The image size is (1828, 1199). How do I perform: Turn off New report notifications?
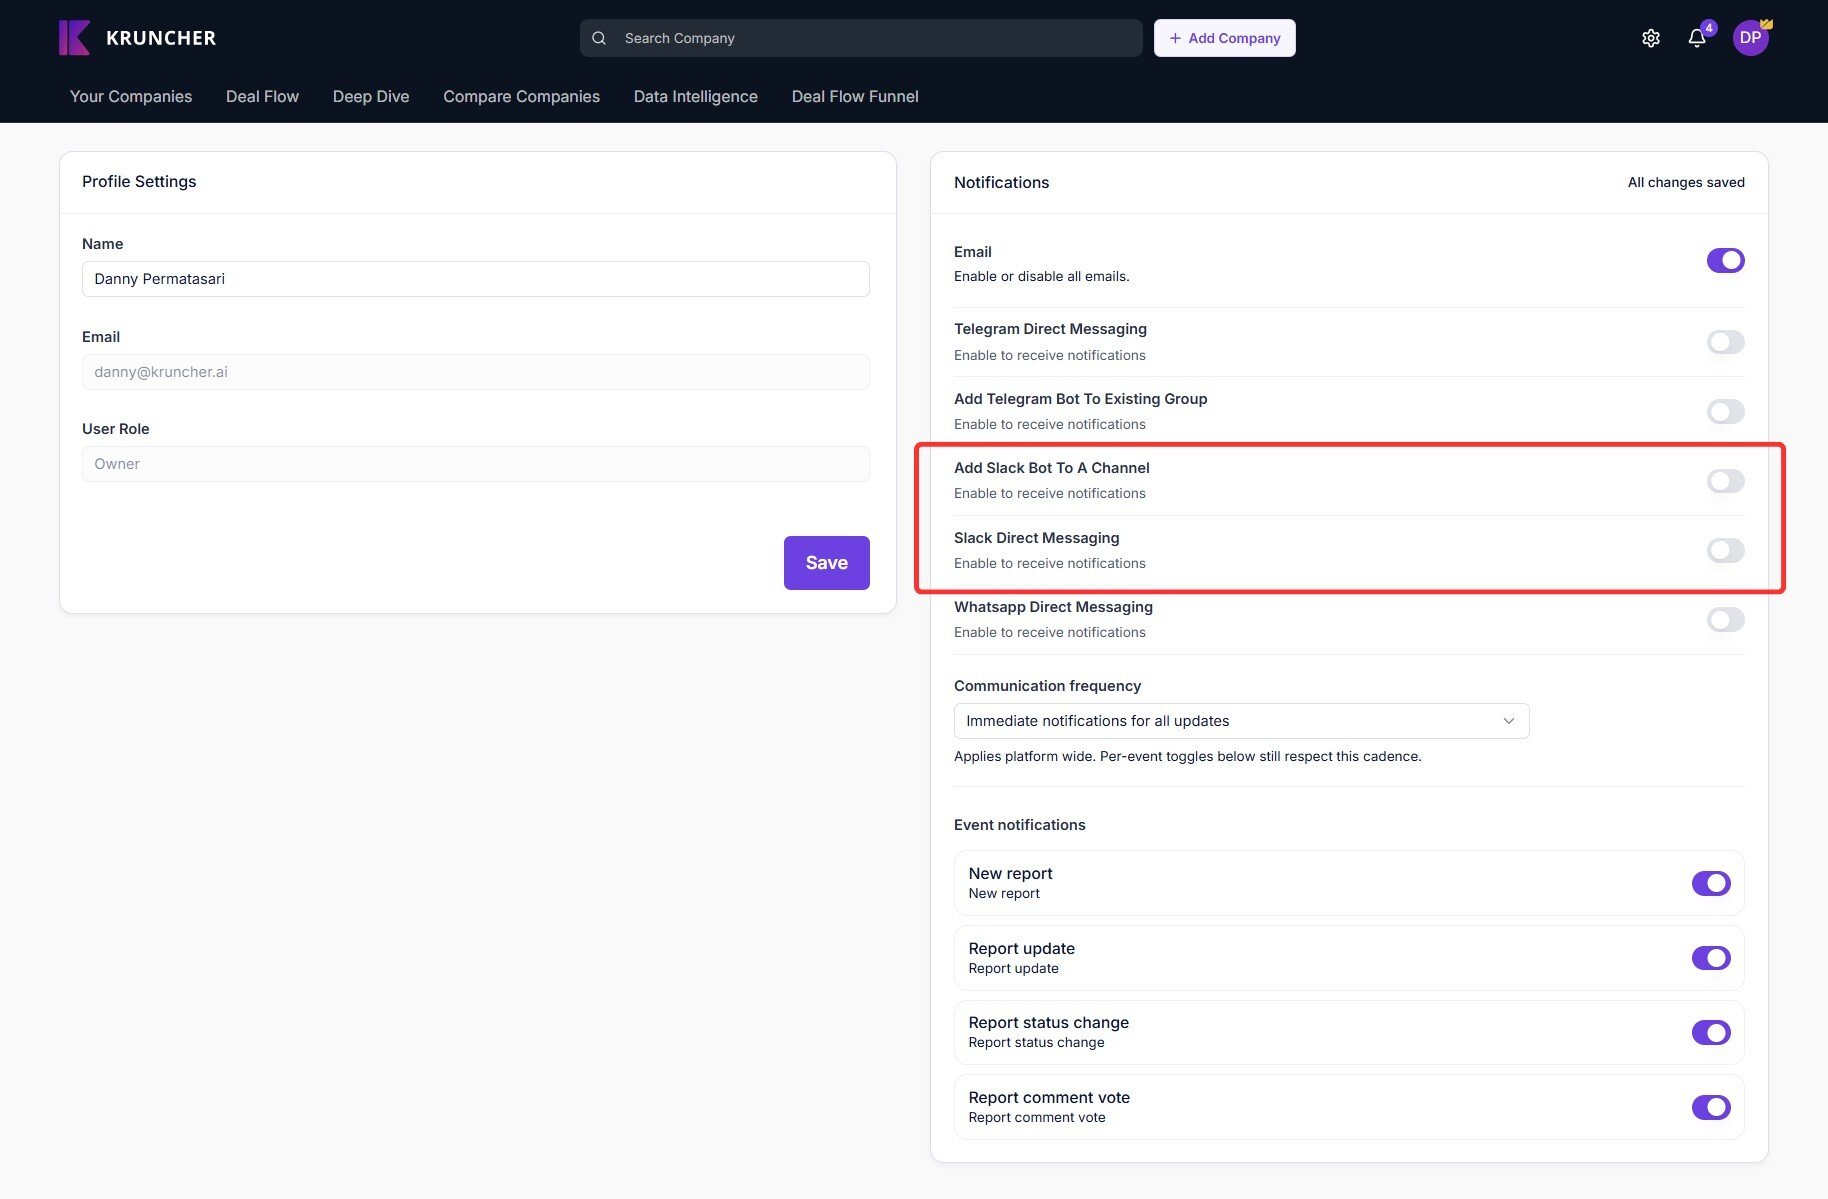click(x=1711, y=883)
